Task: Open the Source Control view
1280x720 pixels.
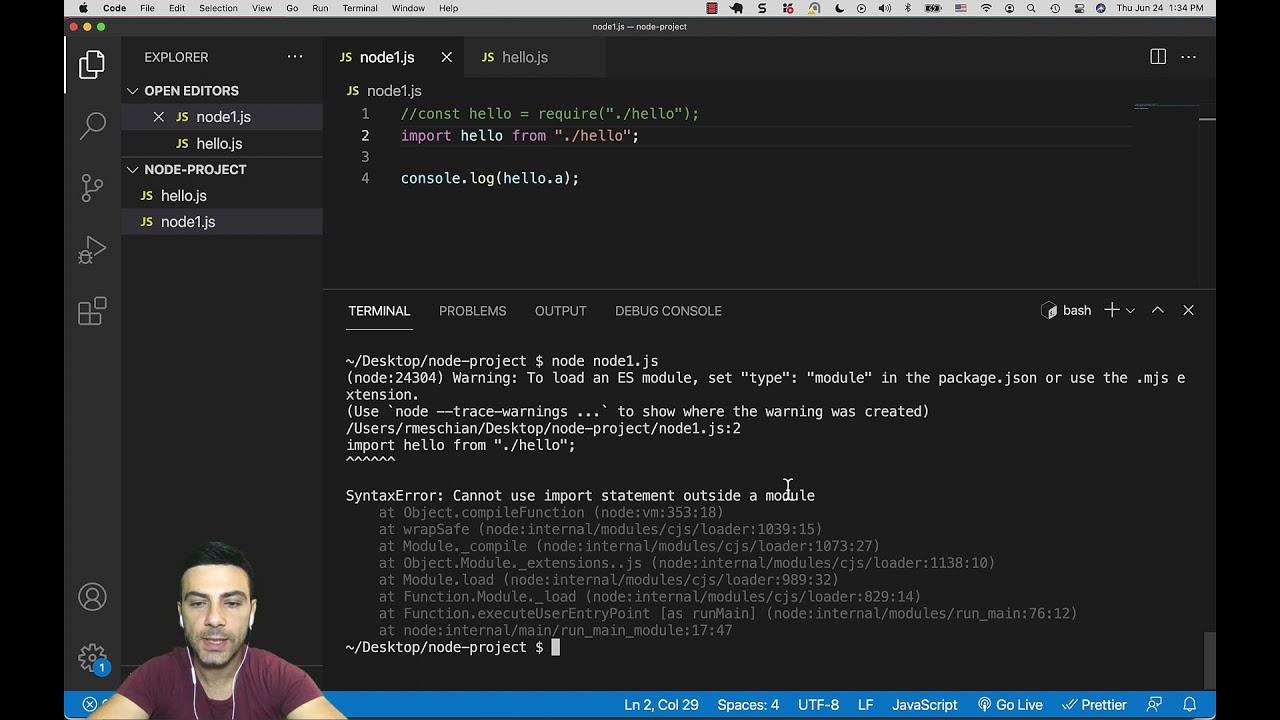Action: pyautogui.click(x=92, y=187)
